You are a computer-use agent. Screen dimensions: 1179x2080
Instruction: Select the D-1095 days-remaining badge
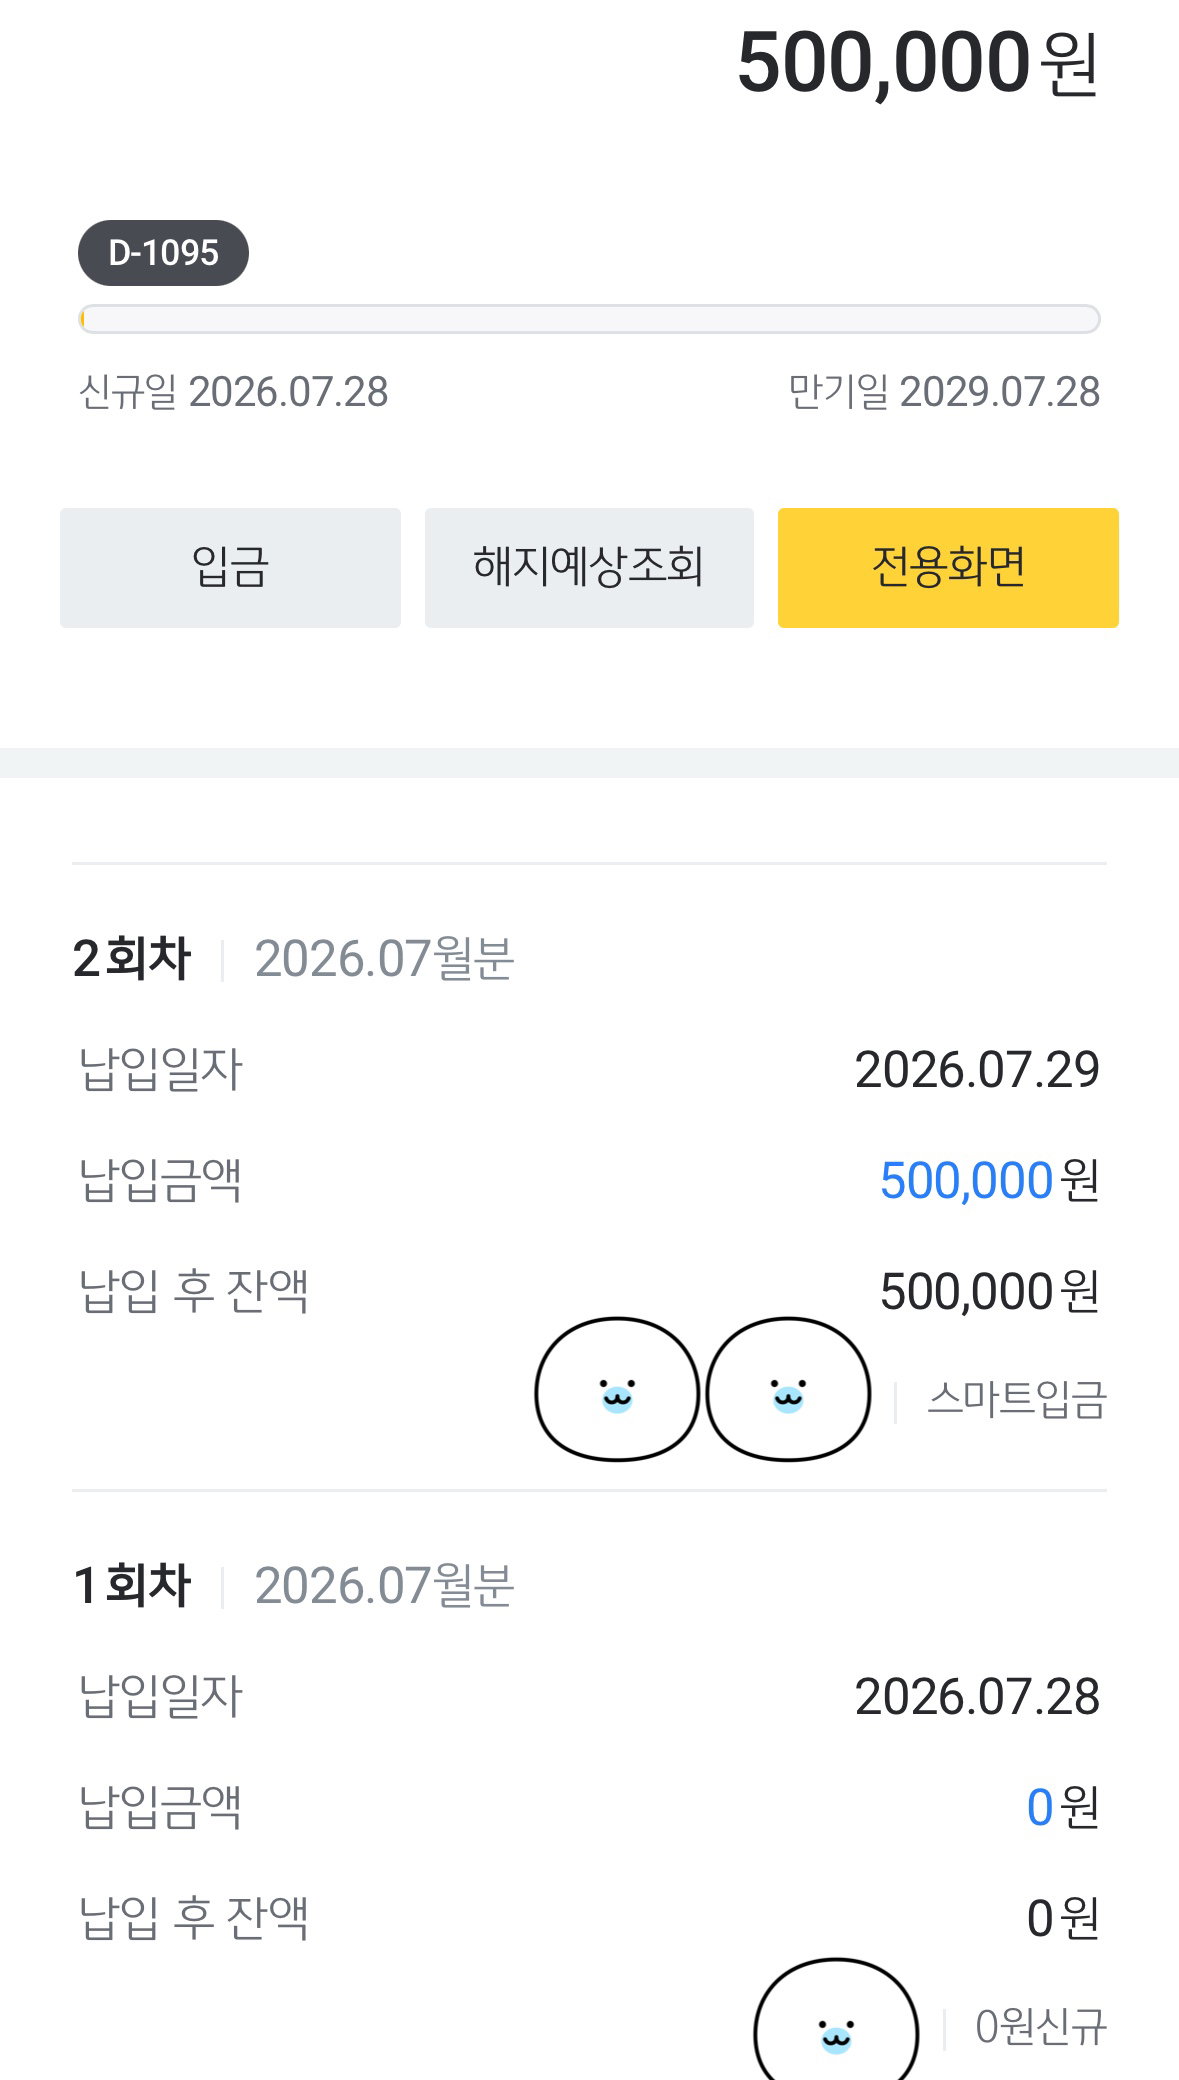[x=163, y=253]
